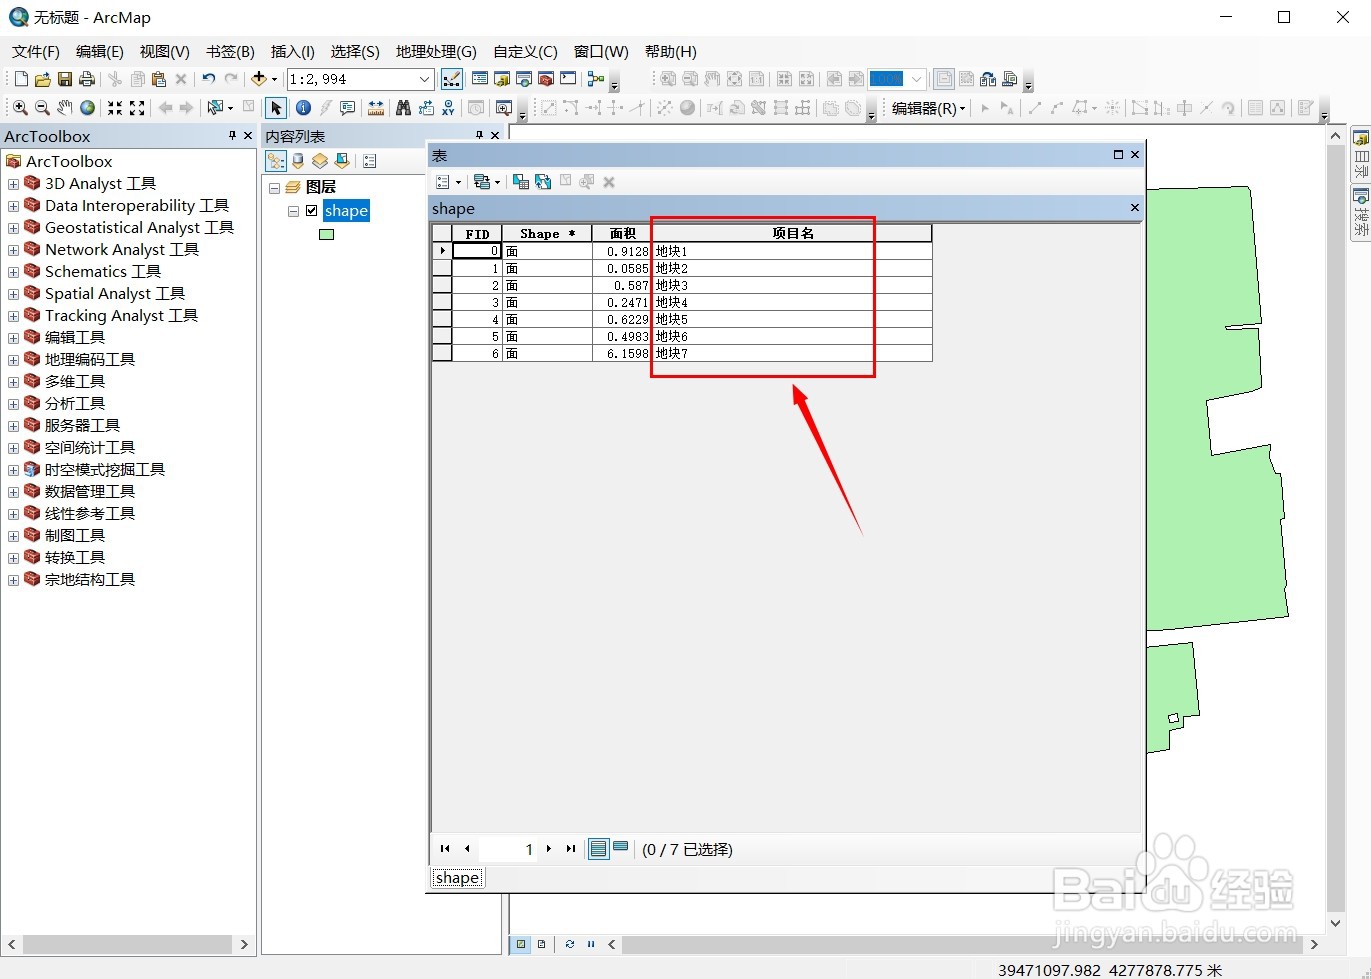The height and width of the screenshot is (979, 1371).
Task: Launch ModelBuilder from toolbar
Action: coord(596,79)
